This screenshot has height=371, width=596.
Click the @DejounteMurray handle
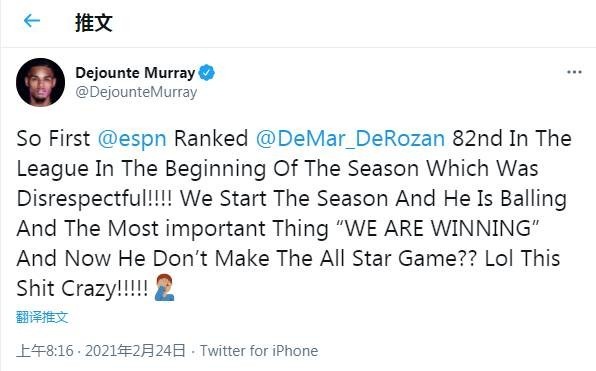(136, 92)
